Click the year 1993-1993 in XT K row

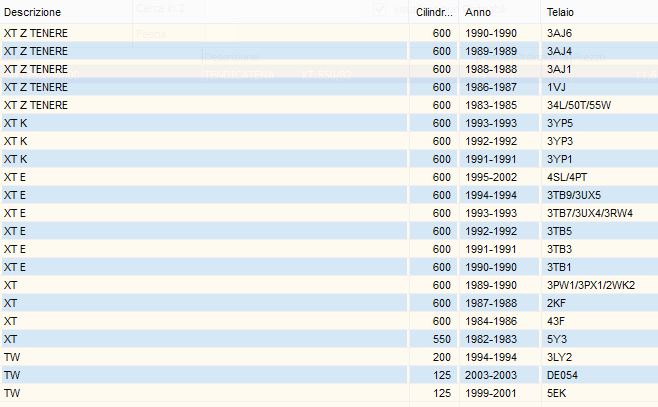[x=491, y=123]
